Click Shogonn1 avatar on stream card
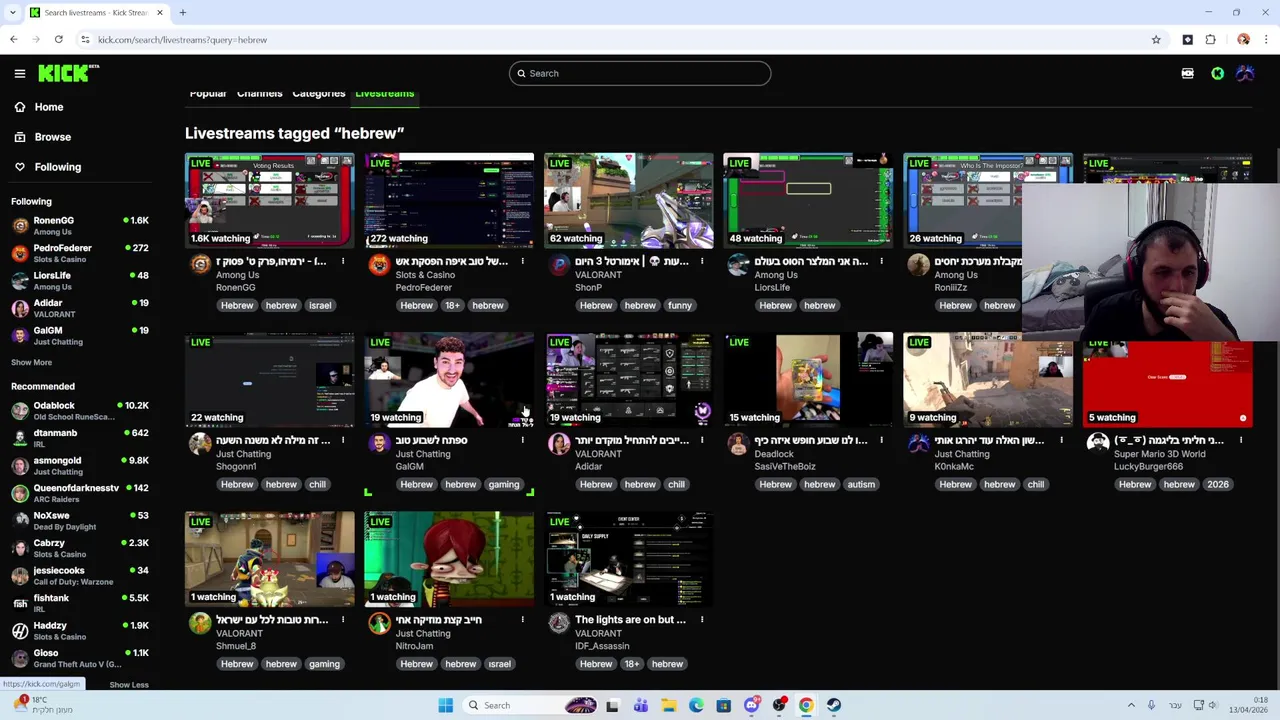Image resolution: width=1280 pixels, height=720 pixels. pos(200,443)
